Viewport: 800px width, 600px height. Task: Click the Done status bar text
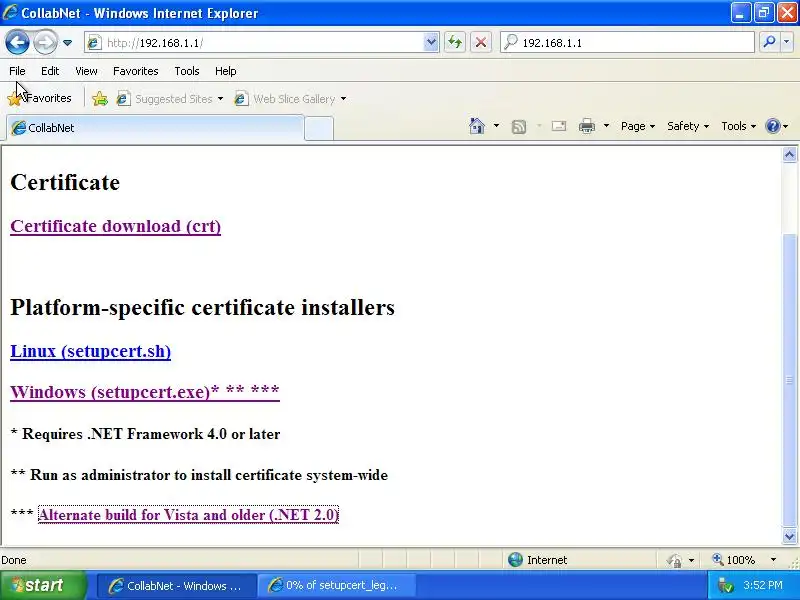(14, 560)
